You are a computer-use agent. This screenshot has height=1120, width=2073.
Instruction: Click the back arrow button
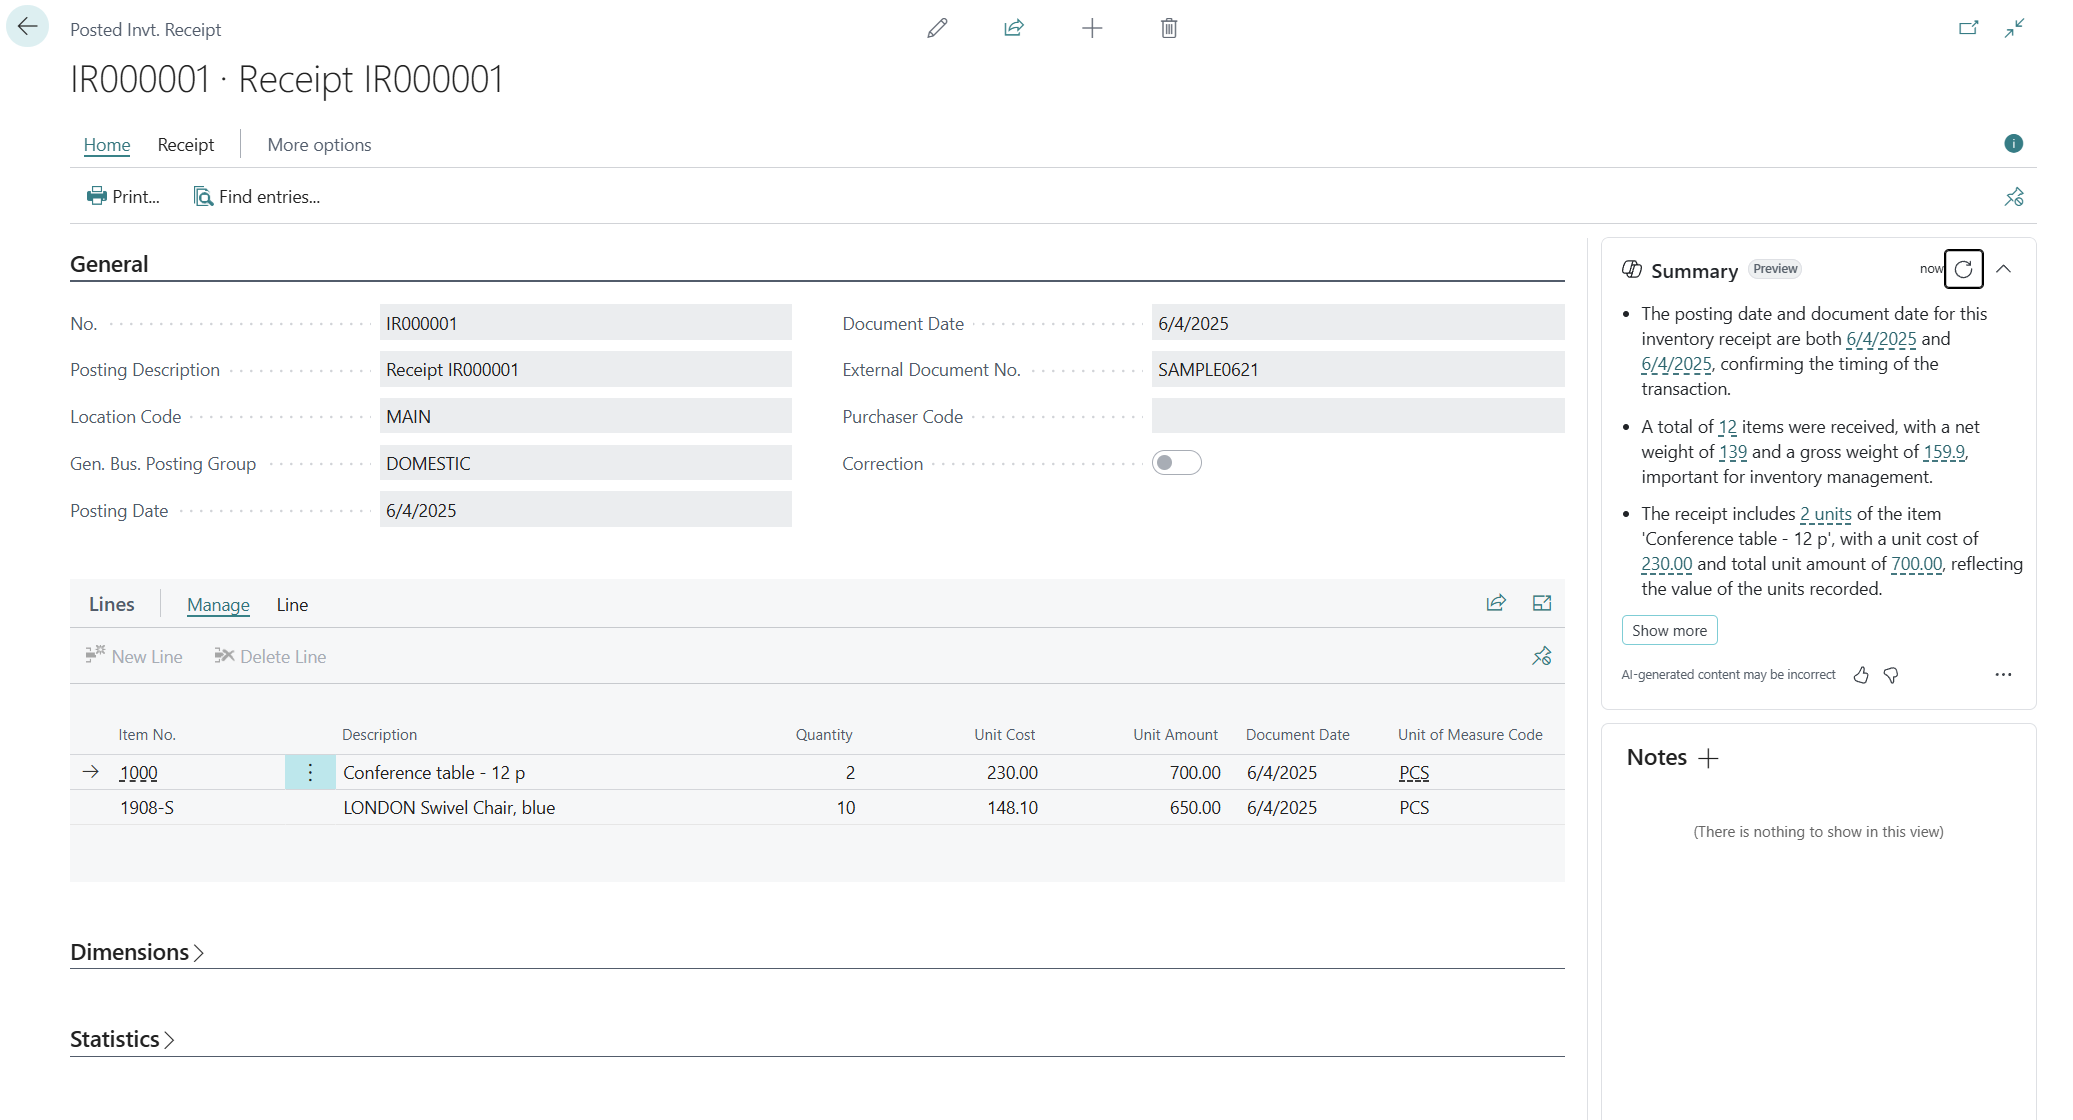pyautogui.click(x=27, y=27)
